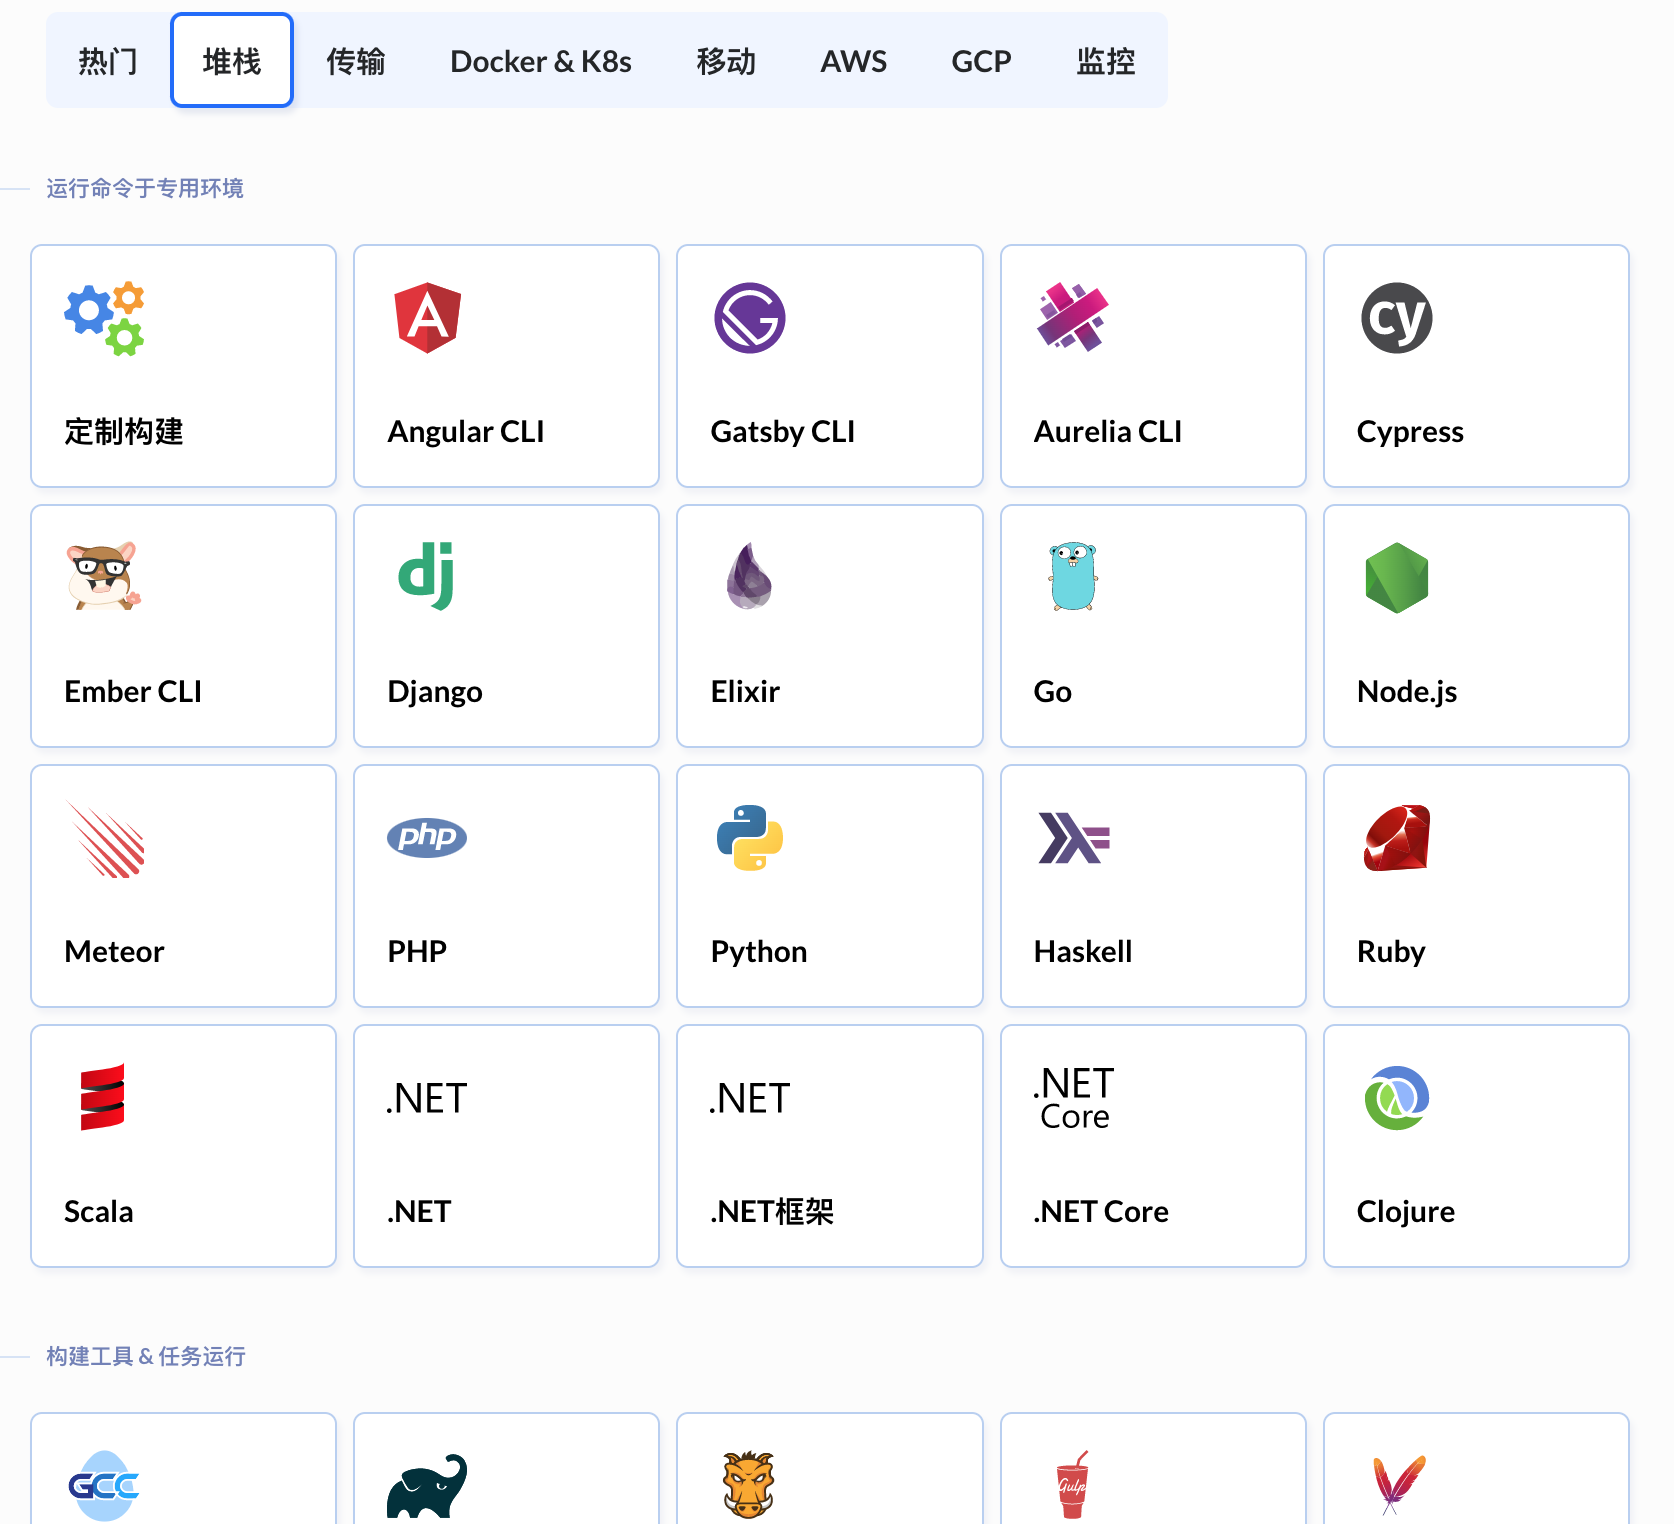
Task: Click the 构建工具 & 任务运行 section heading
Action: tap(146, 1356)
